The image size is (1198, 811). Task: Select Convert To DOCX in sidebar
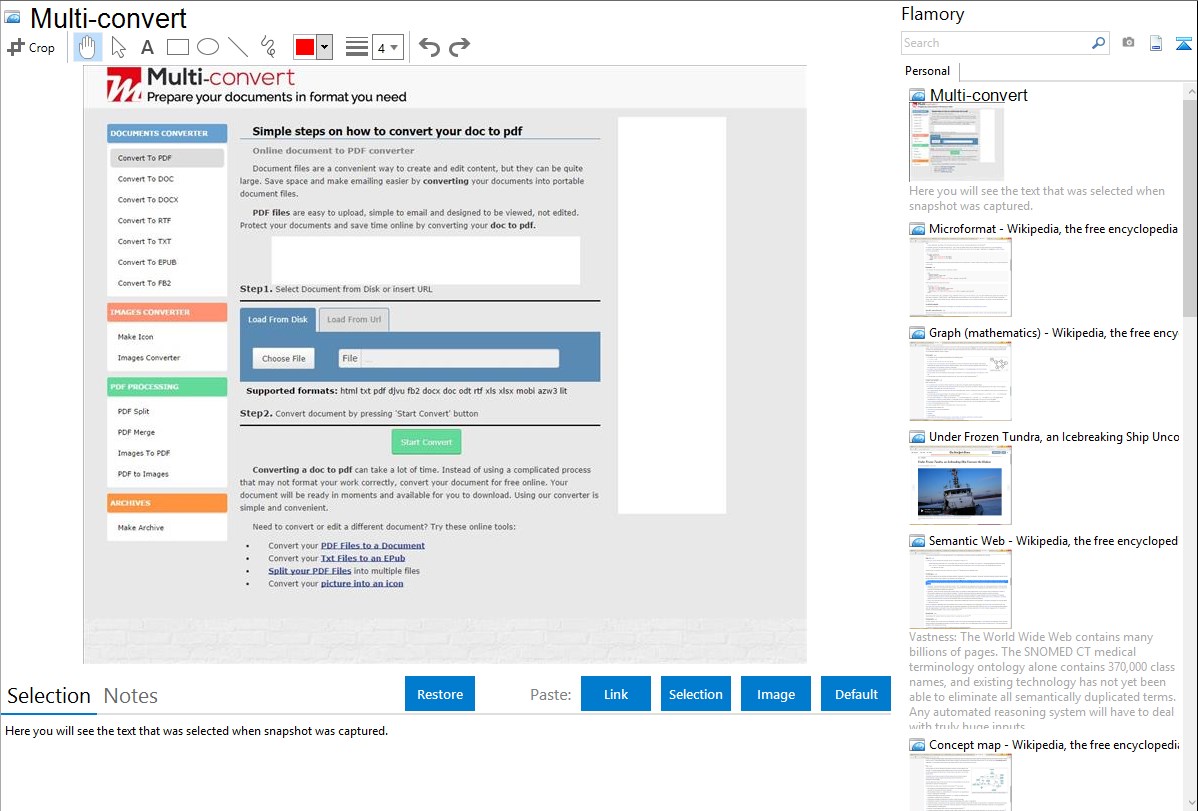click(147, 200)
